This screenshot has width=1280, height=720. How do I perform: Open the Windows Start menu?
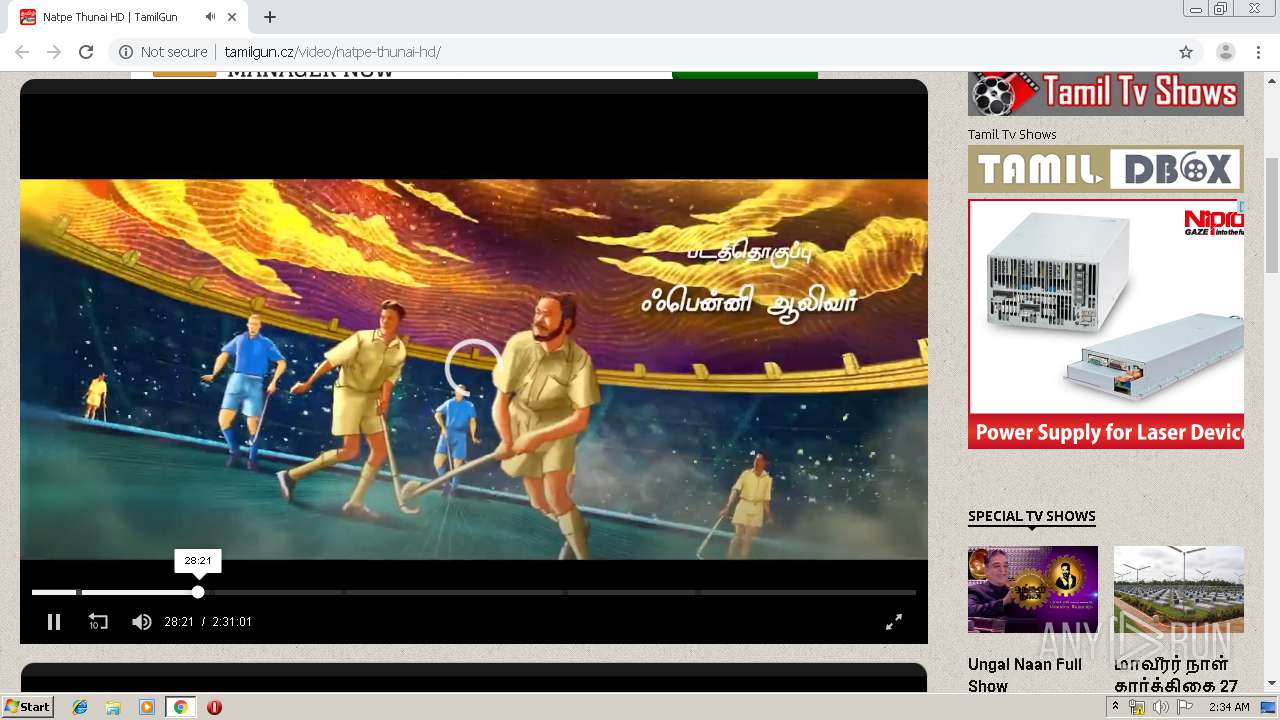pos(28,707)
